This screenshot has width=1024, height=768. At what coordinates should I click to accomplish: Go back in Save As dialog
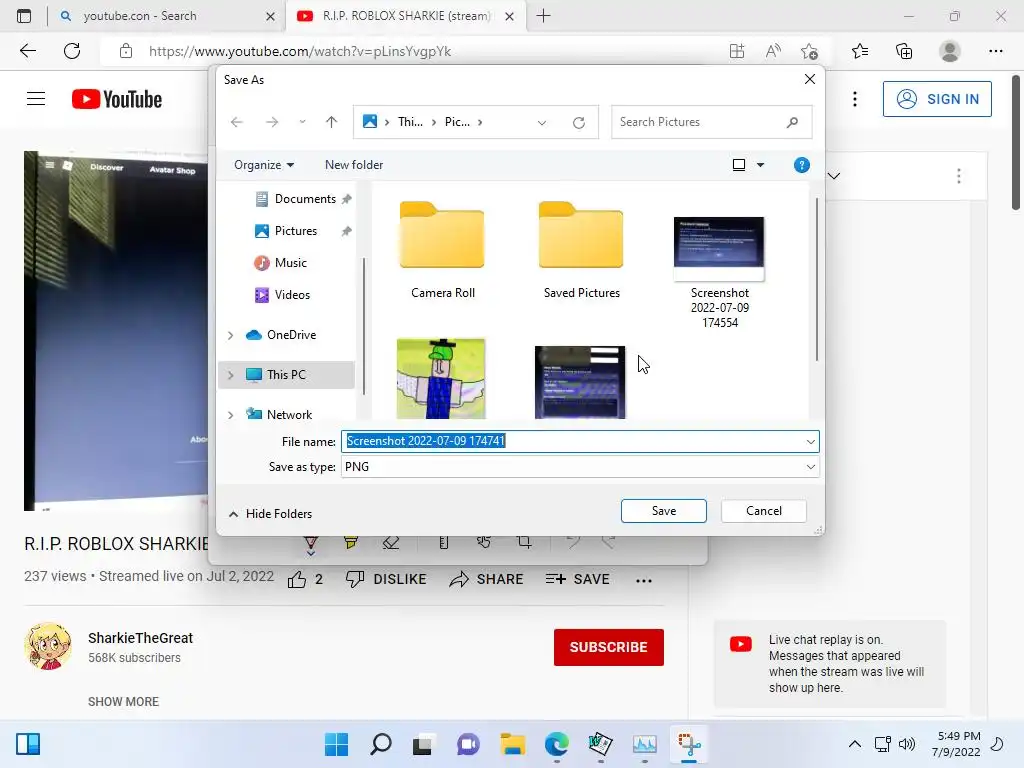(237, 122)
